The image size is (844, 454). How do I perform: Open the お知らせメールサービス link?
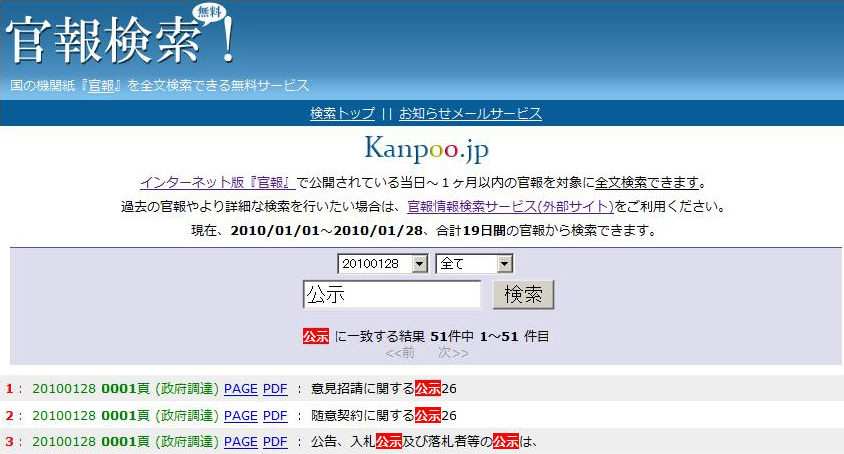tap(470, 114)
